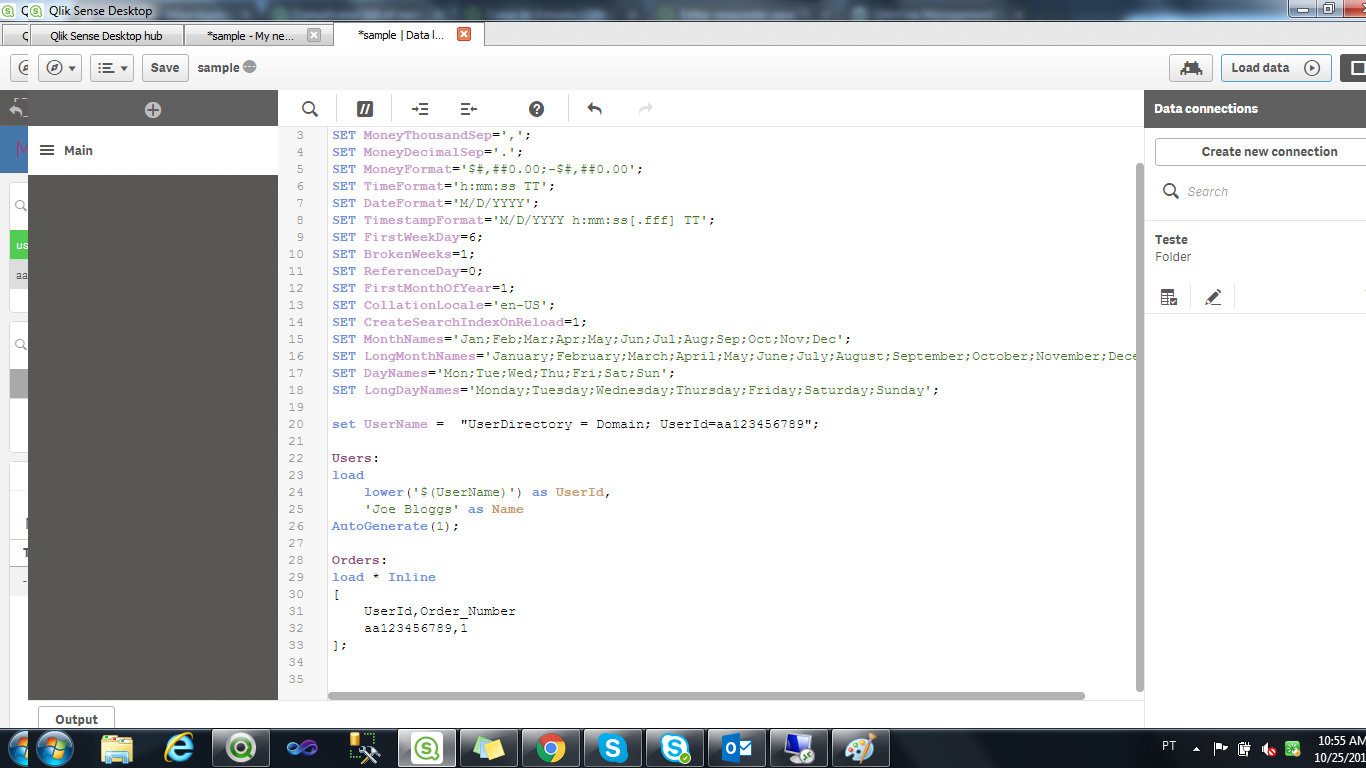Switch to '*sample - My ne...' tab
1366x768 pixels.
[x=249, y=35]
